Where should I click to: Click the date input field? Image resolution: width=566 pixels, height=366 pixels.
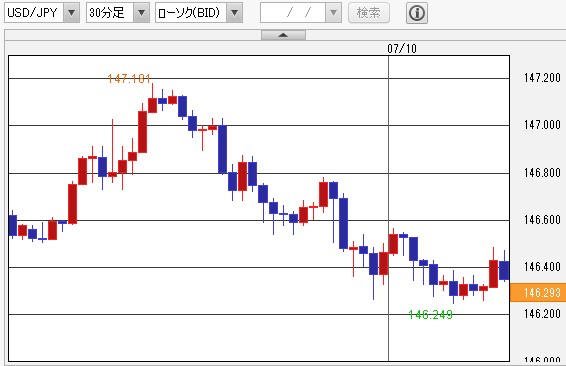pos(293,13)
